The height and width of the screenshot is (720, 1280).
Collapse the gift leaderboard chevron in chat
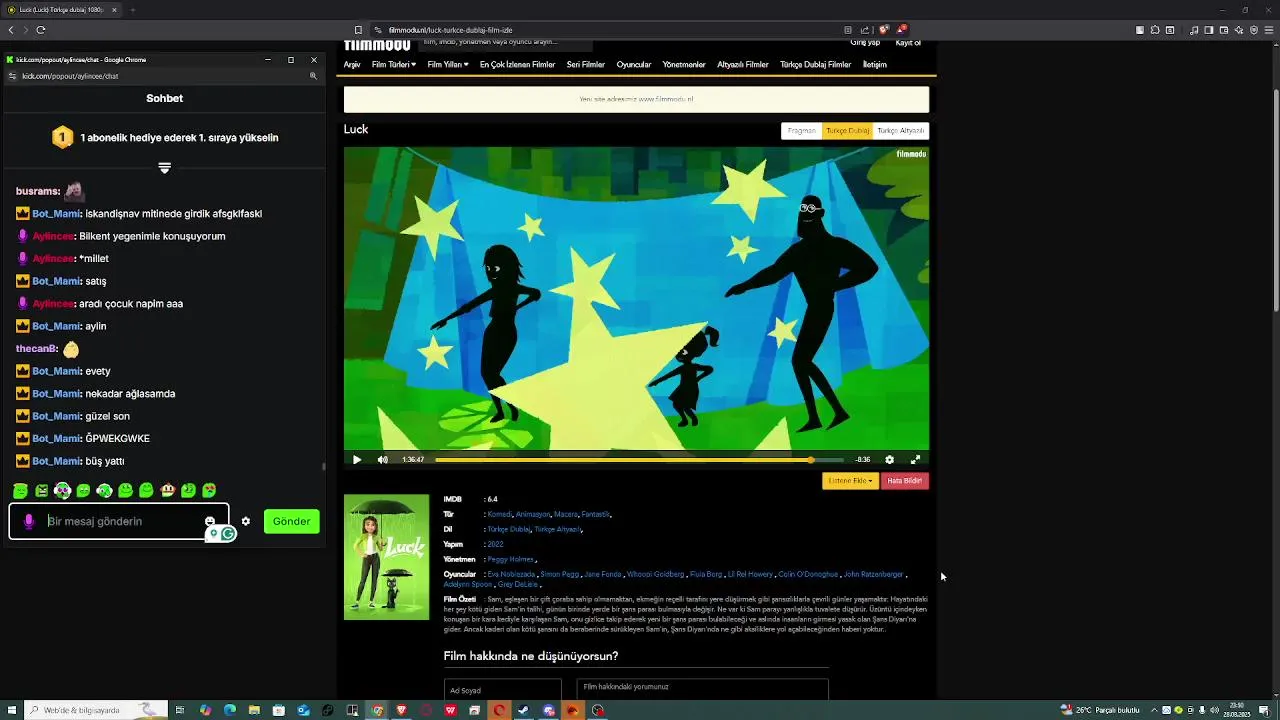(x=165, y=168)
